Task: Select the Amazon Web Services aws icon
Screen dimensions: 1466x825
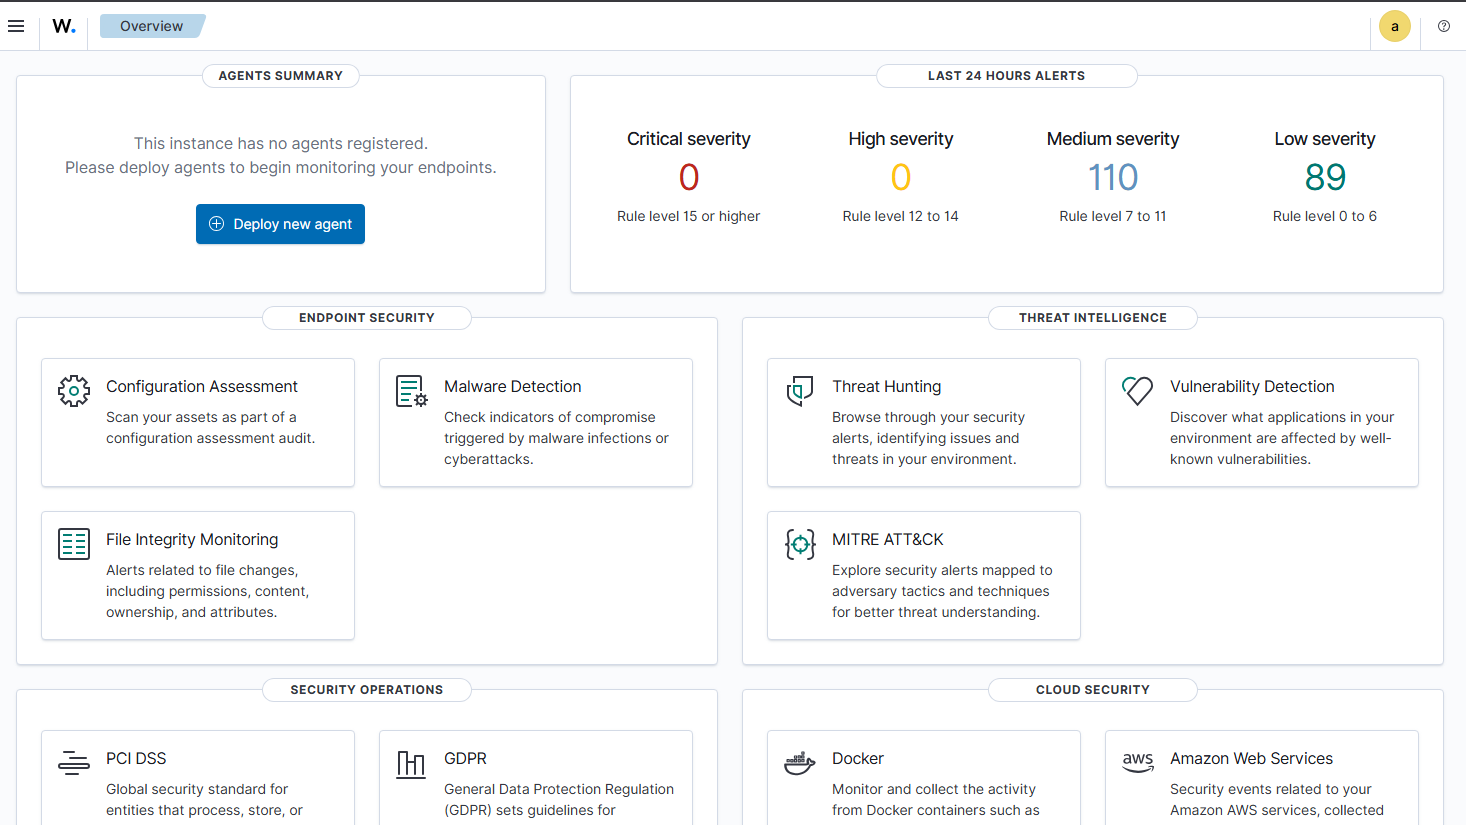Action: pos(1138,763)
